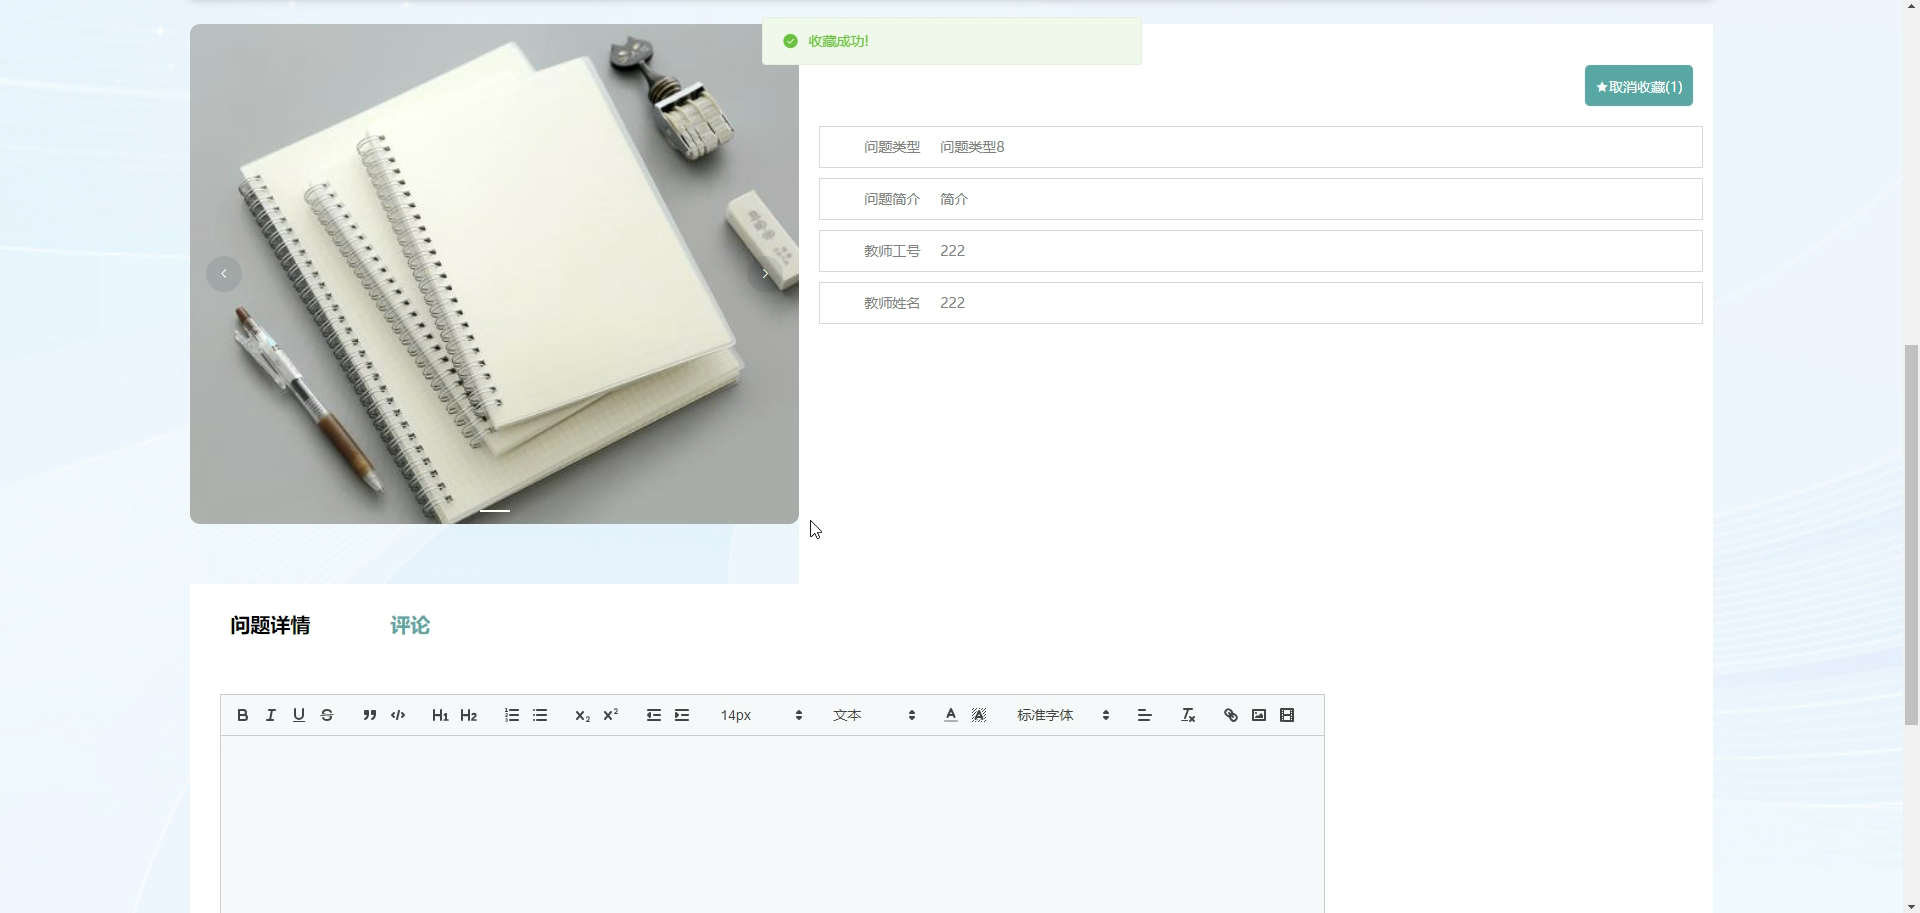Create a bulleted list
The image size is (1920, 913).
coord(540,715)
